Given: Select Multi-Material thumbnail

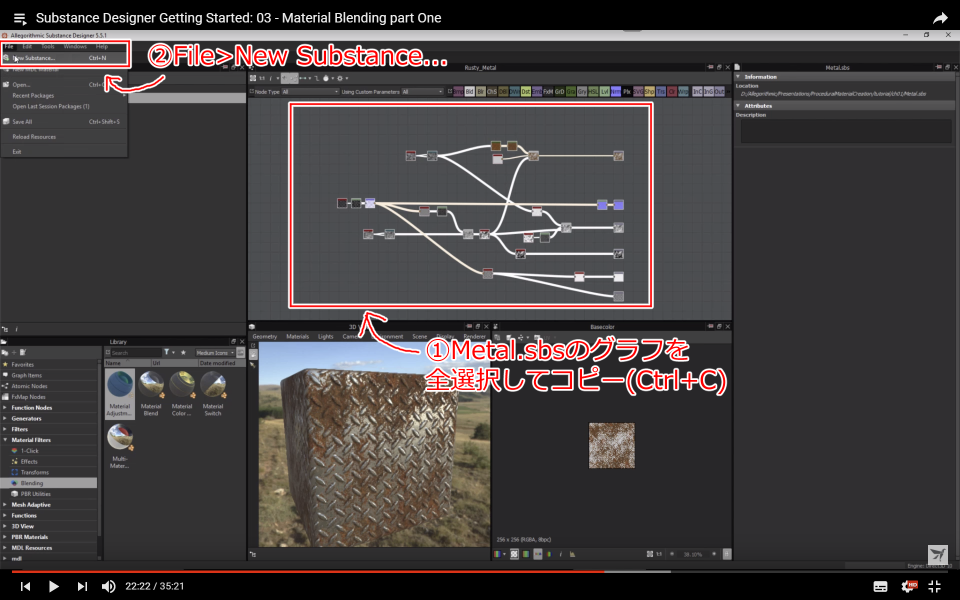Looking at the screenshot, I should [x=119, y=446].
